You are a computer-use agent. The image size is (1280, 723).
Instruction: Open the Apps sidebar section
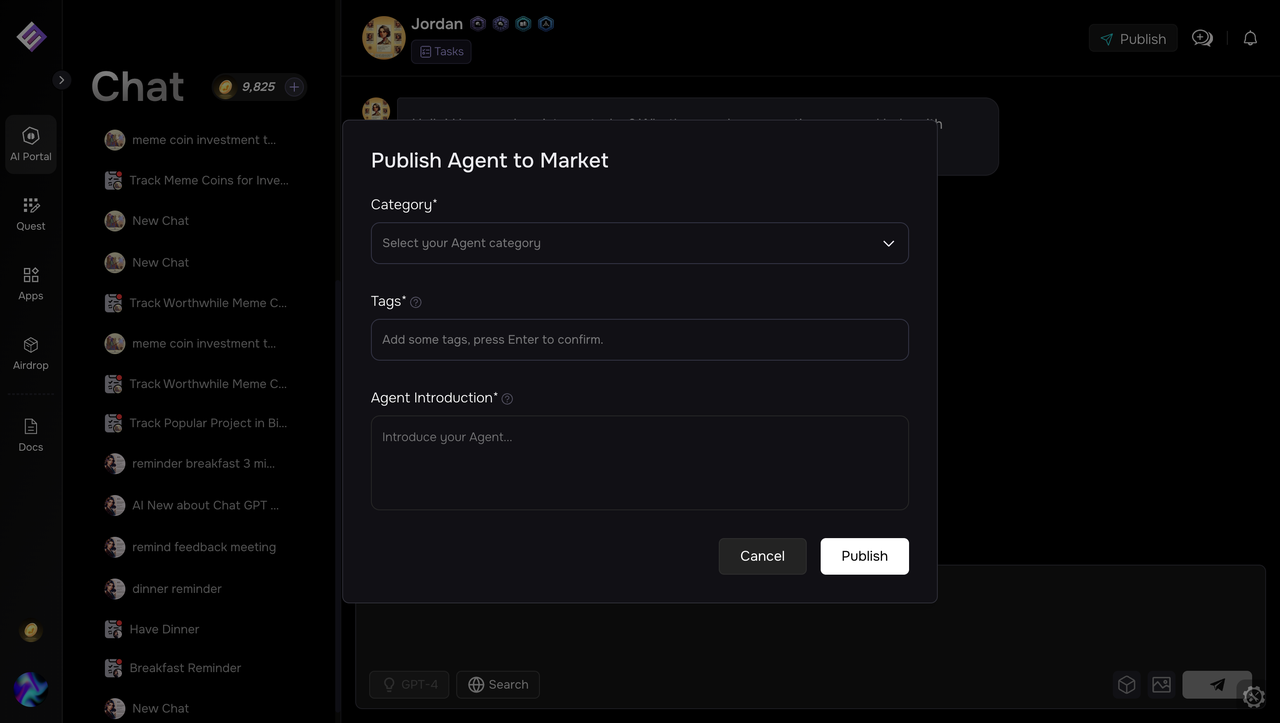click(31, 283)
